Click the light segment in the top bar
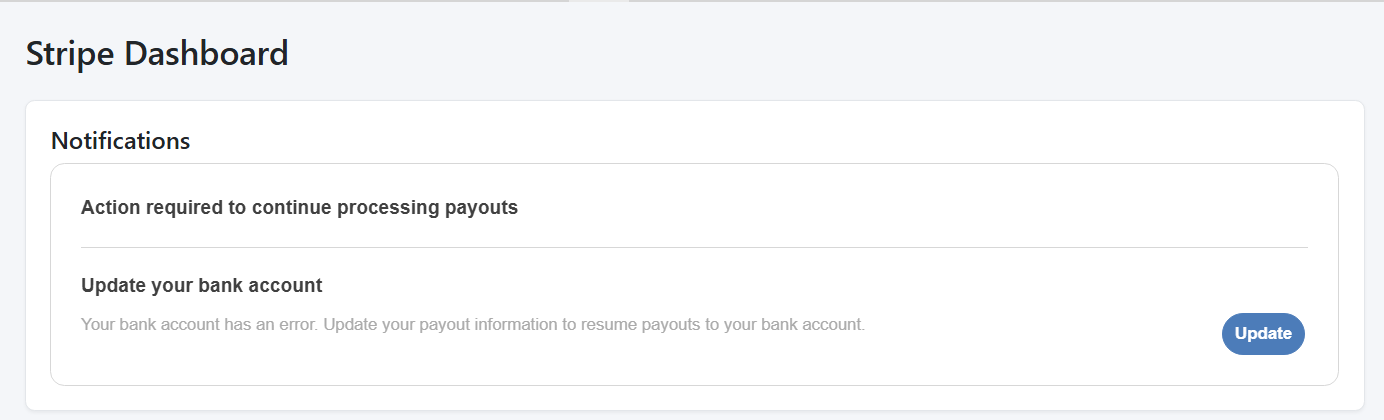Viewport: 1384px width, 420px height. tap(599, 2)
